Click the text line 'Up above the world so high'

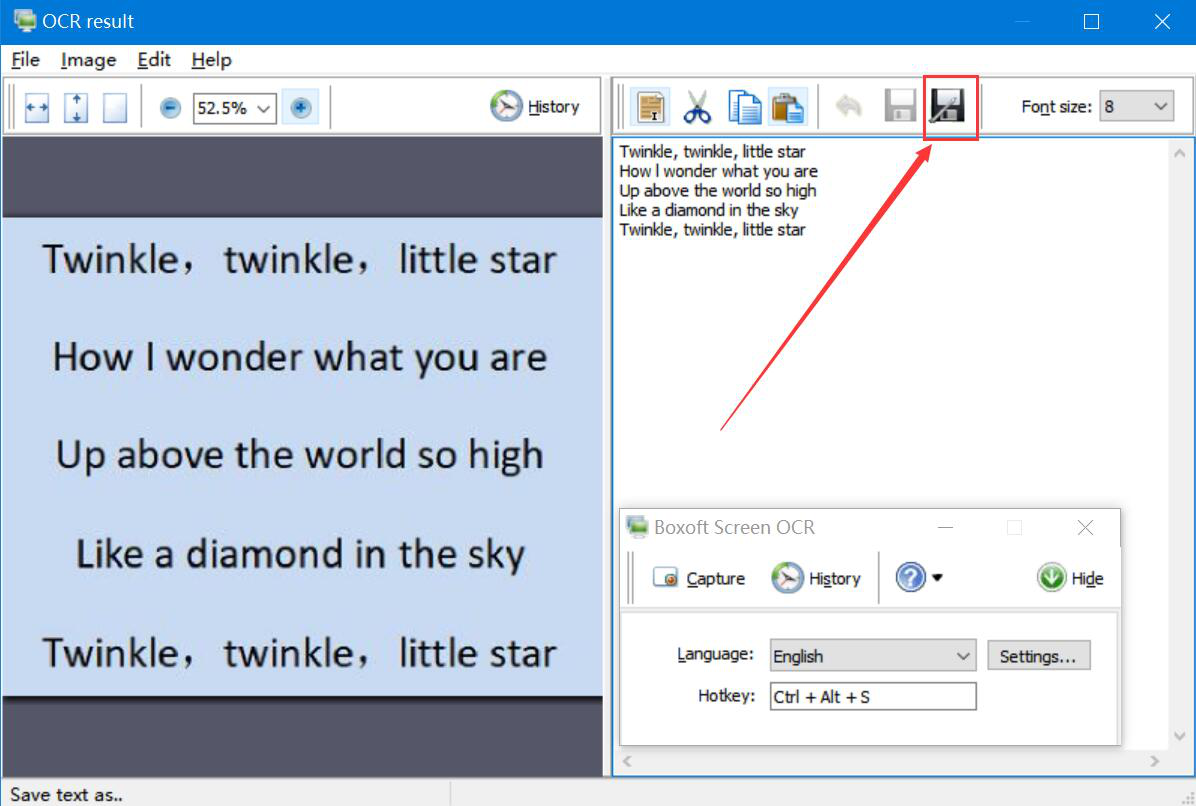717,191
